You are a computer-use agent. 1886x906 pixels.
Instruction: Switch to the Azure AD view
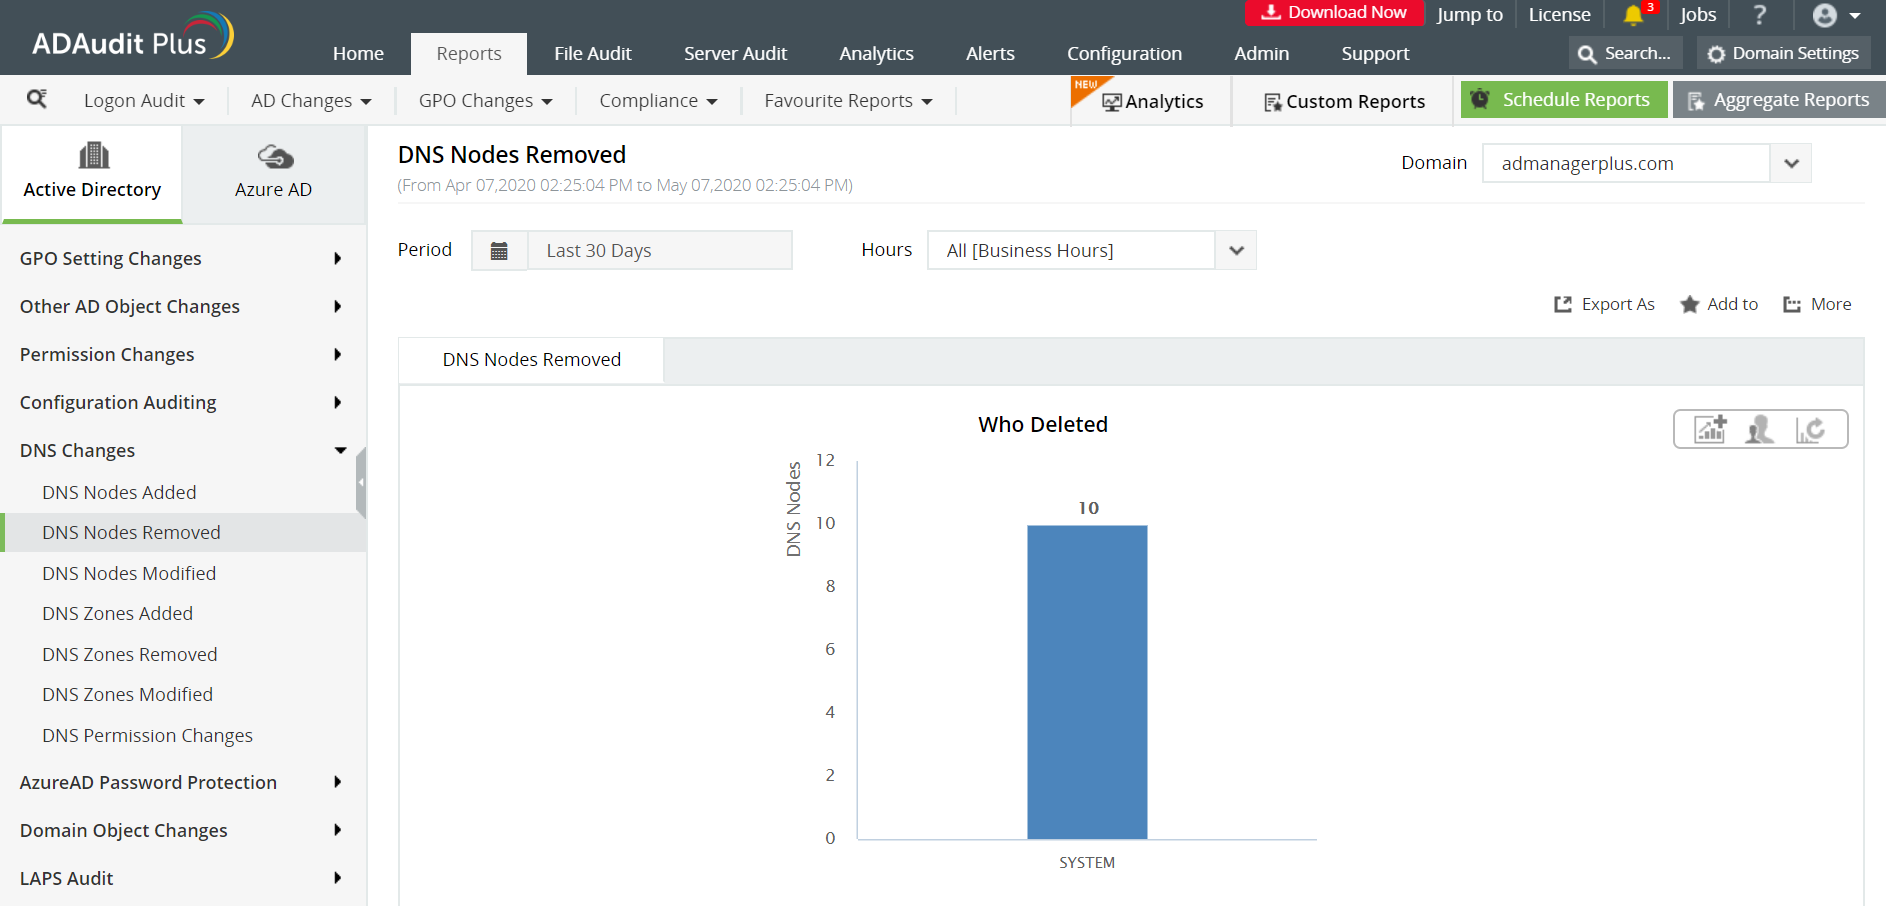pos(273,170)
